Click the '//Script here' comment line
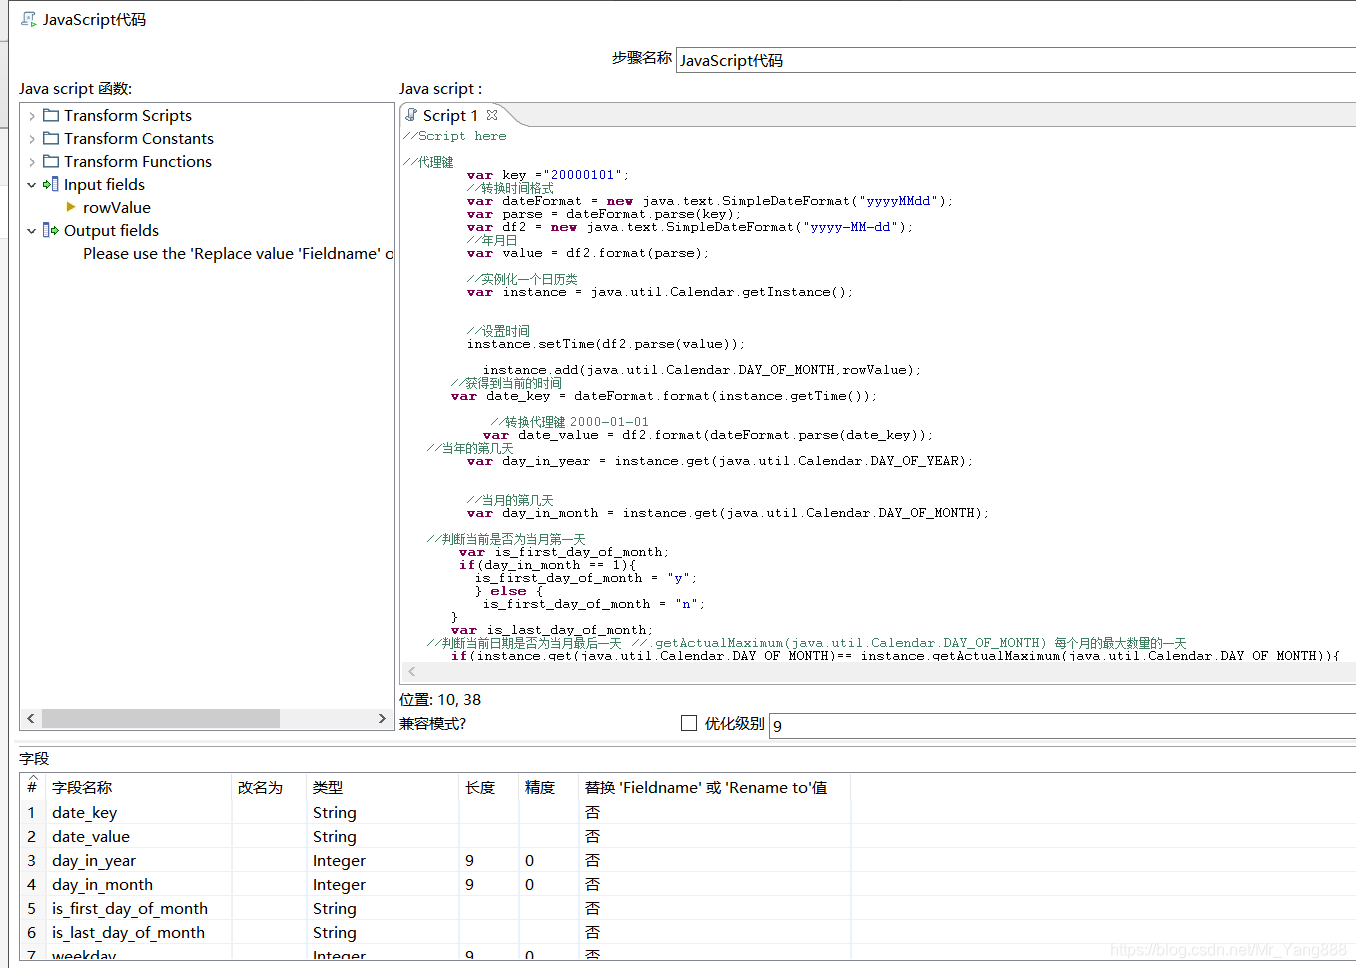The height and width of the screenshot is (968, 1356). tap(455, 136)
